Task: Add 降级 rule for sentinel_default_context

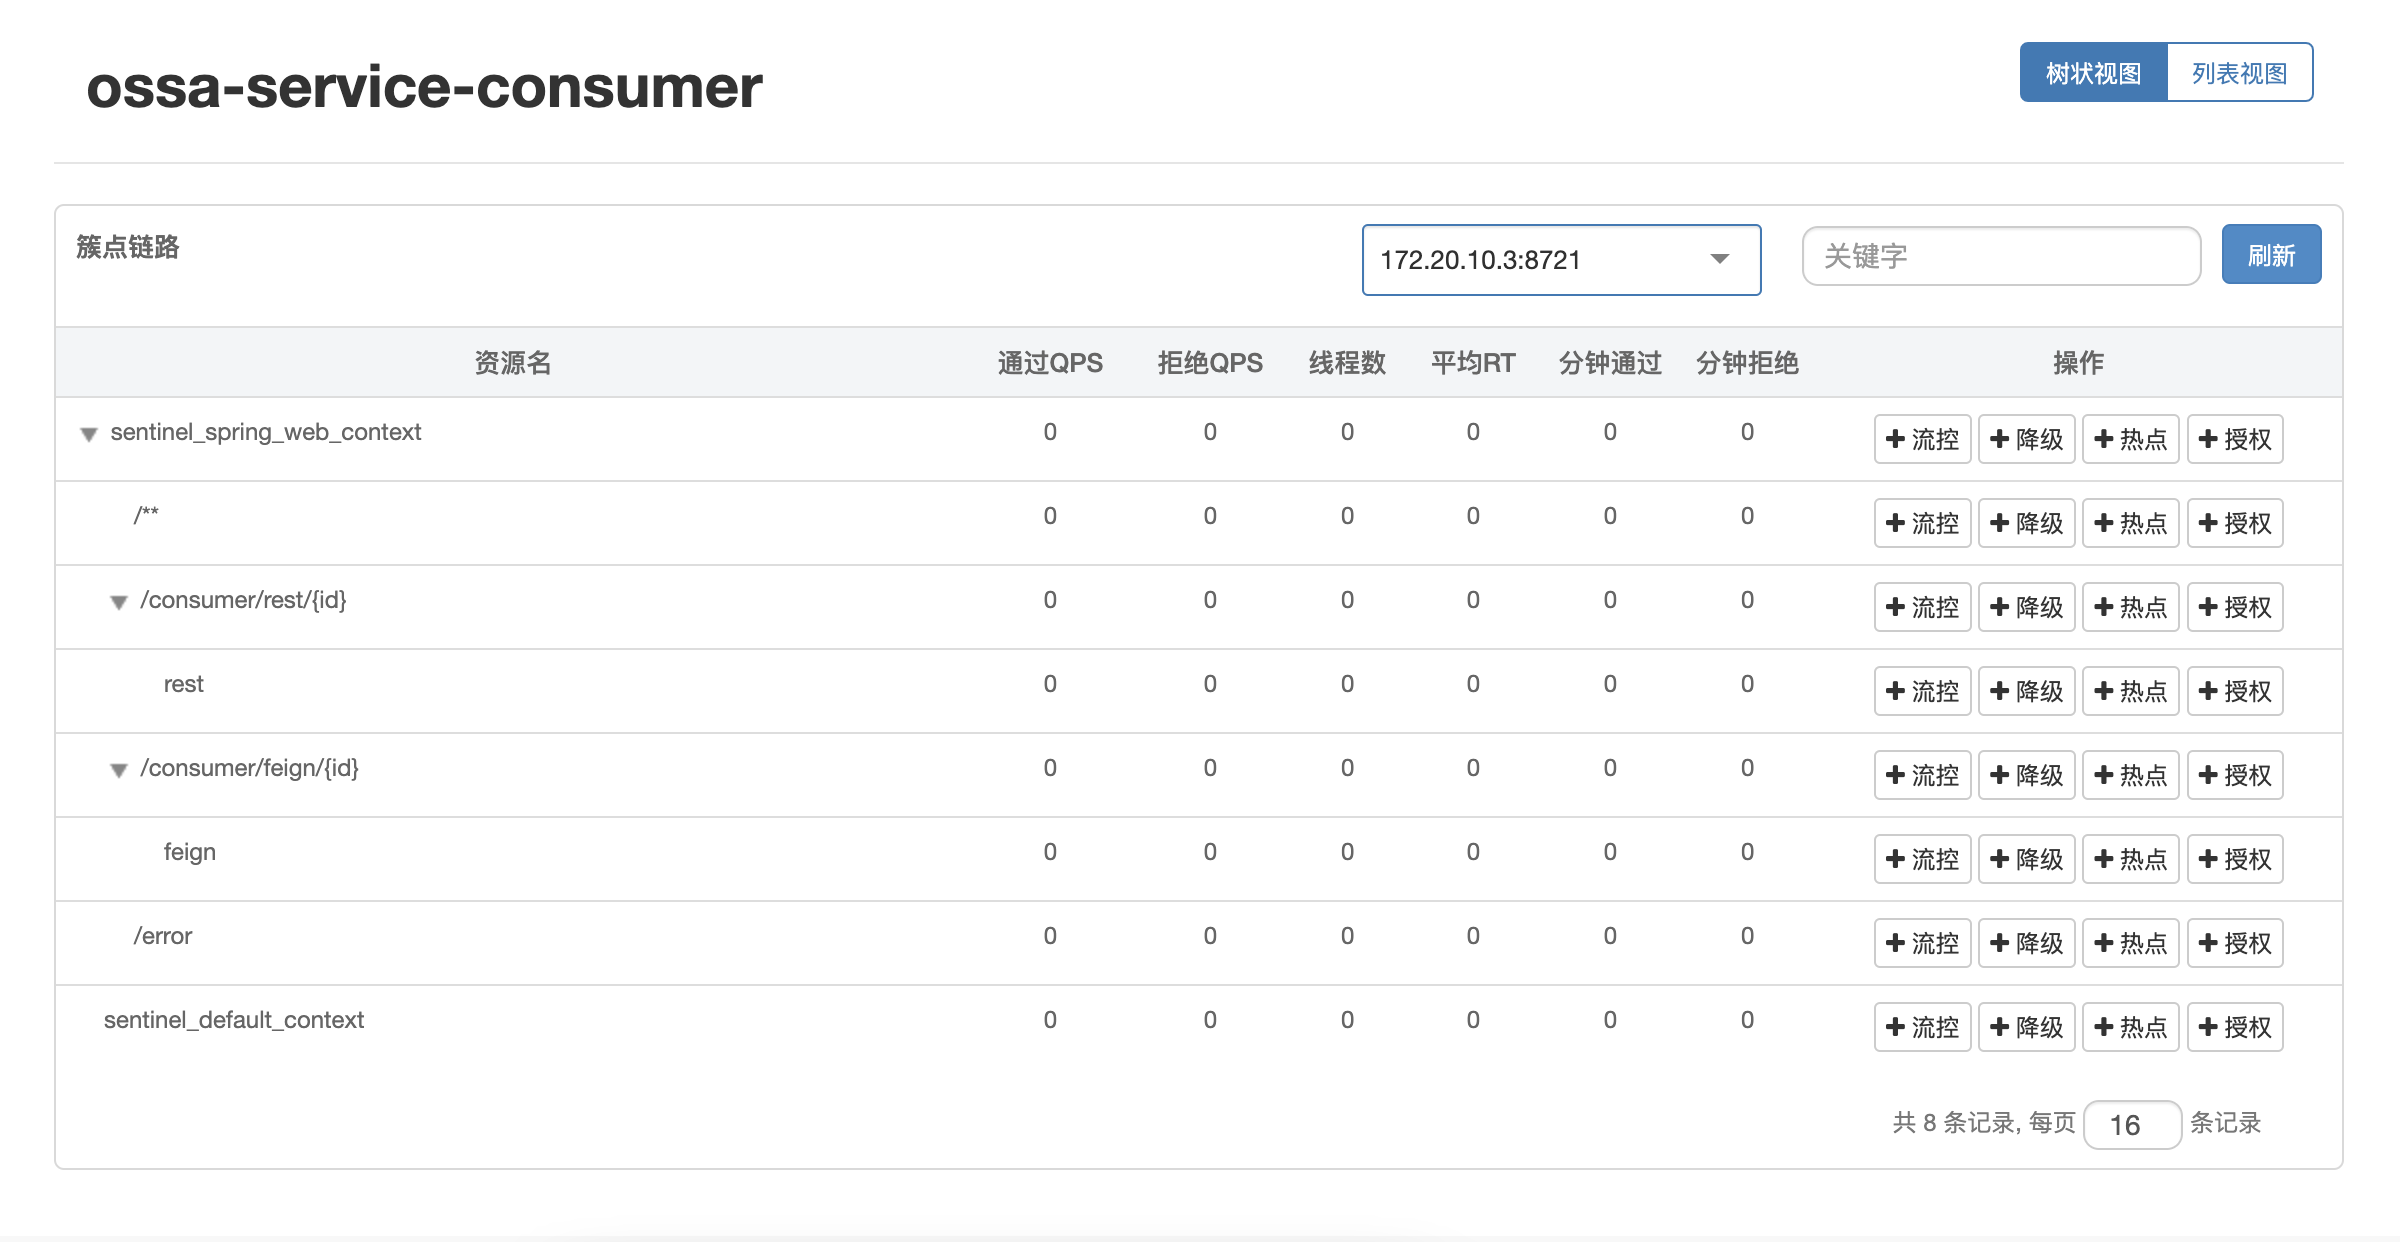Action: pos(2027,1027)
